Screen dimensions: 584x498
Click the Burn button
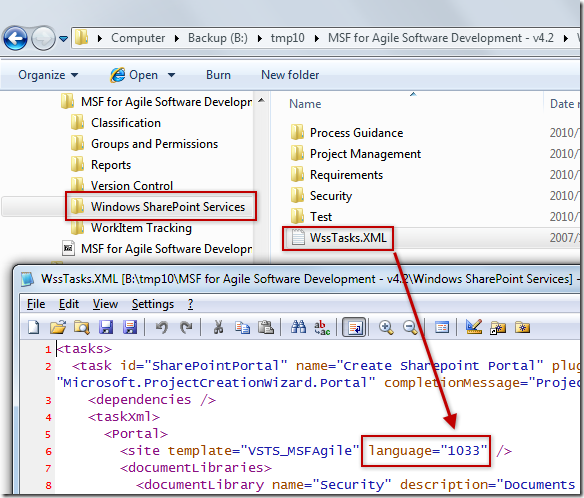pyautogui.click(x=218, y=75)
